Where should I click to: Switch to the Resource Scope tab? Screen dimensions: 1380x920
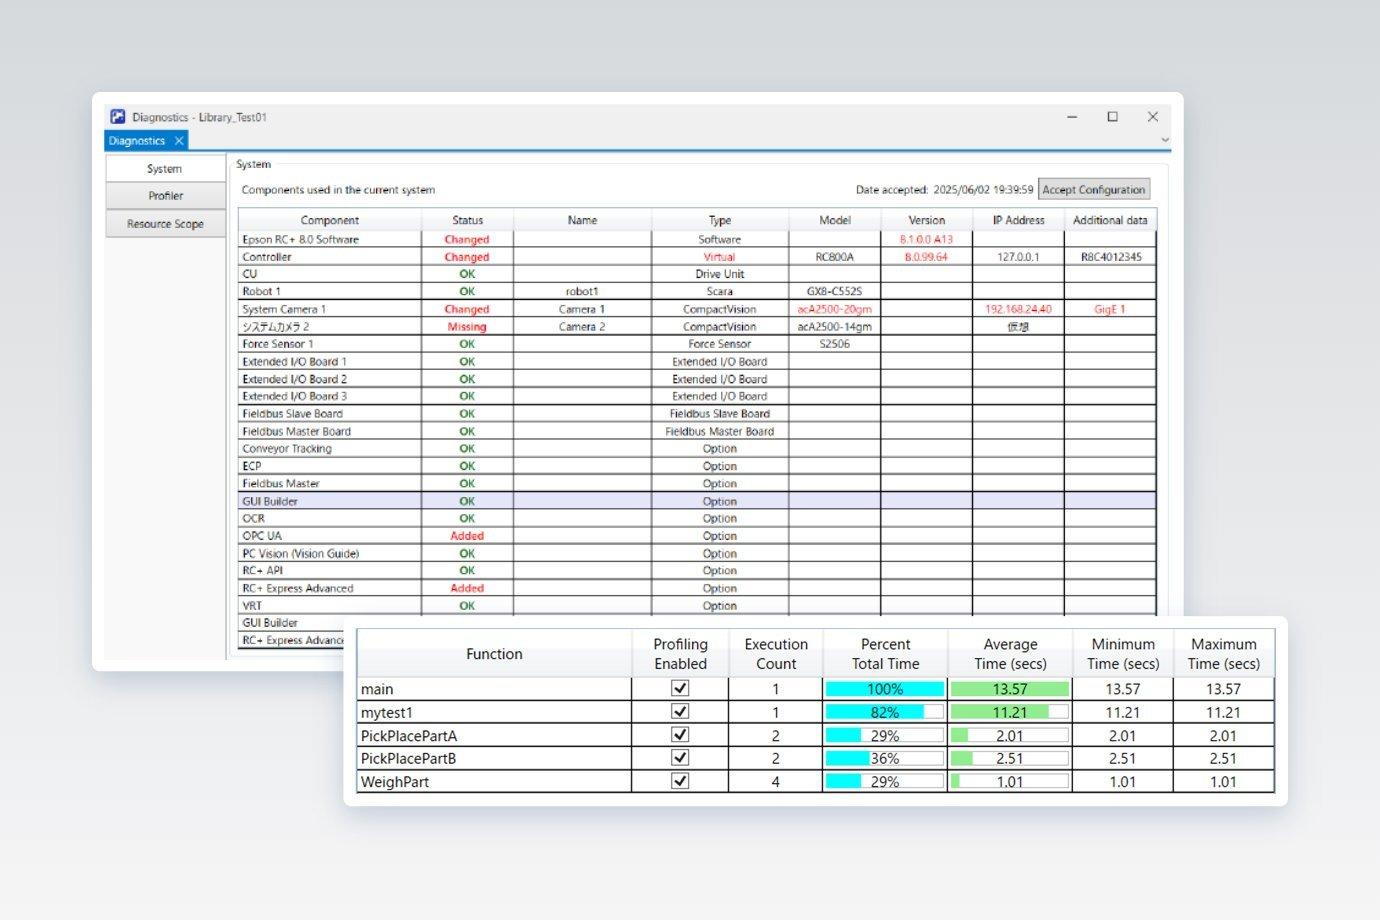[x=165, y=224]
